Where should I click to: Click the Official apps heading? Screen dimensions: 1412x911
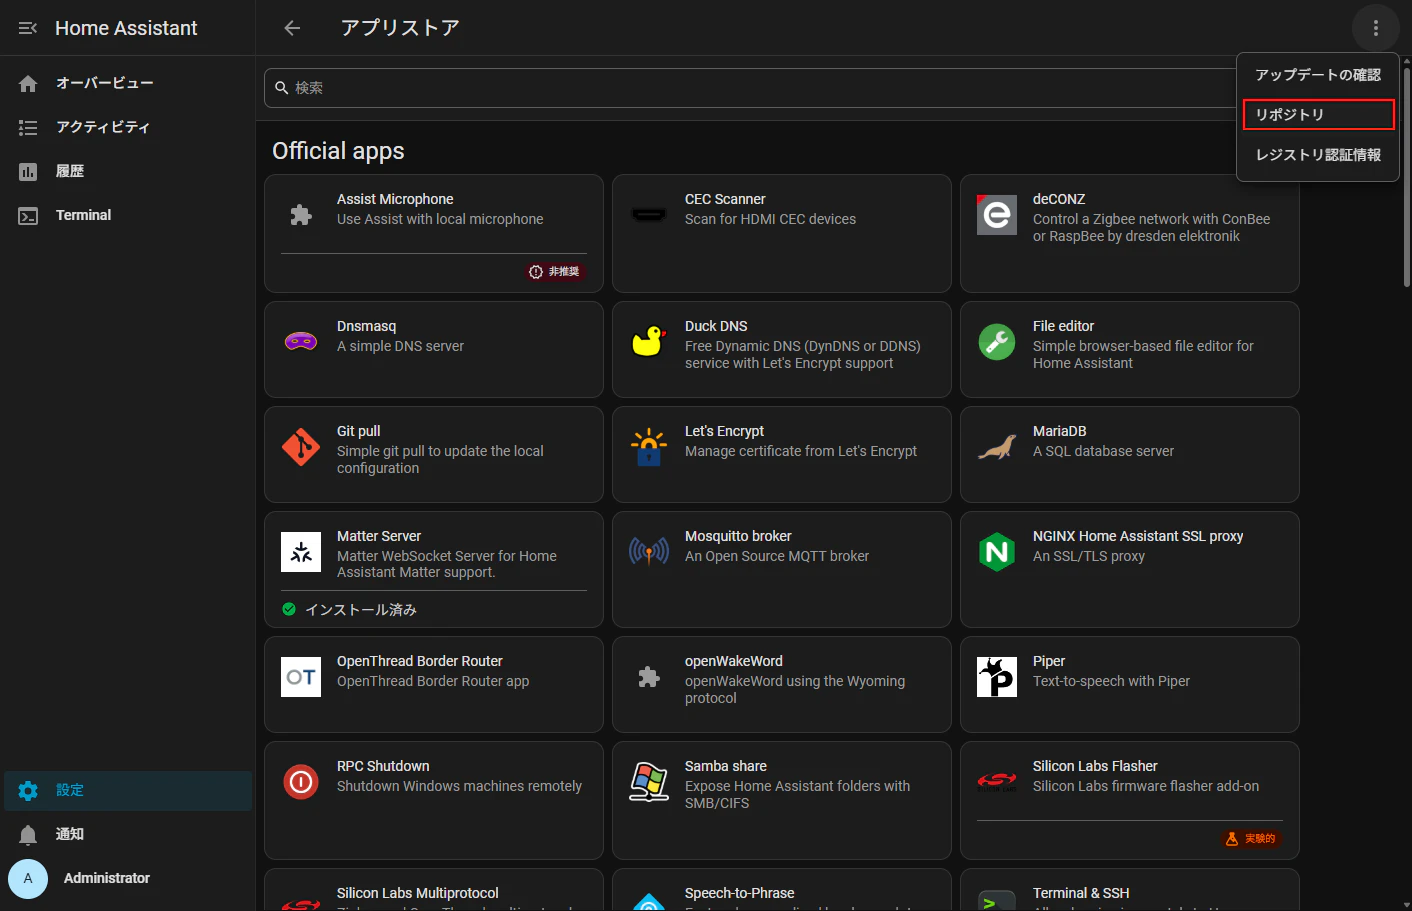click(338, 151)
